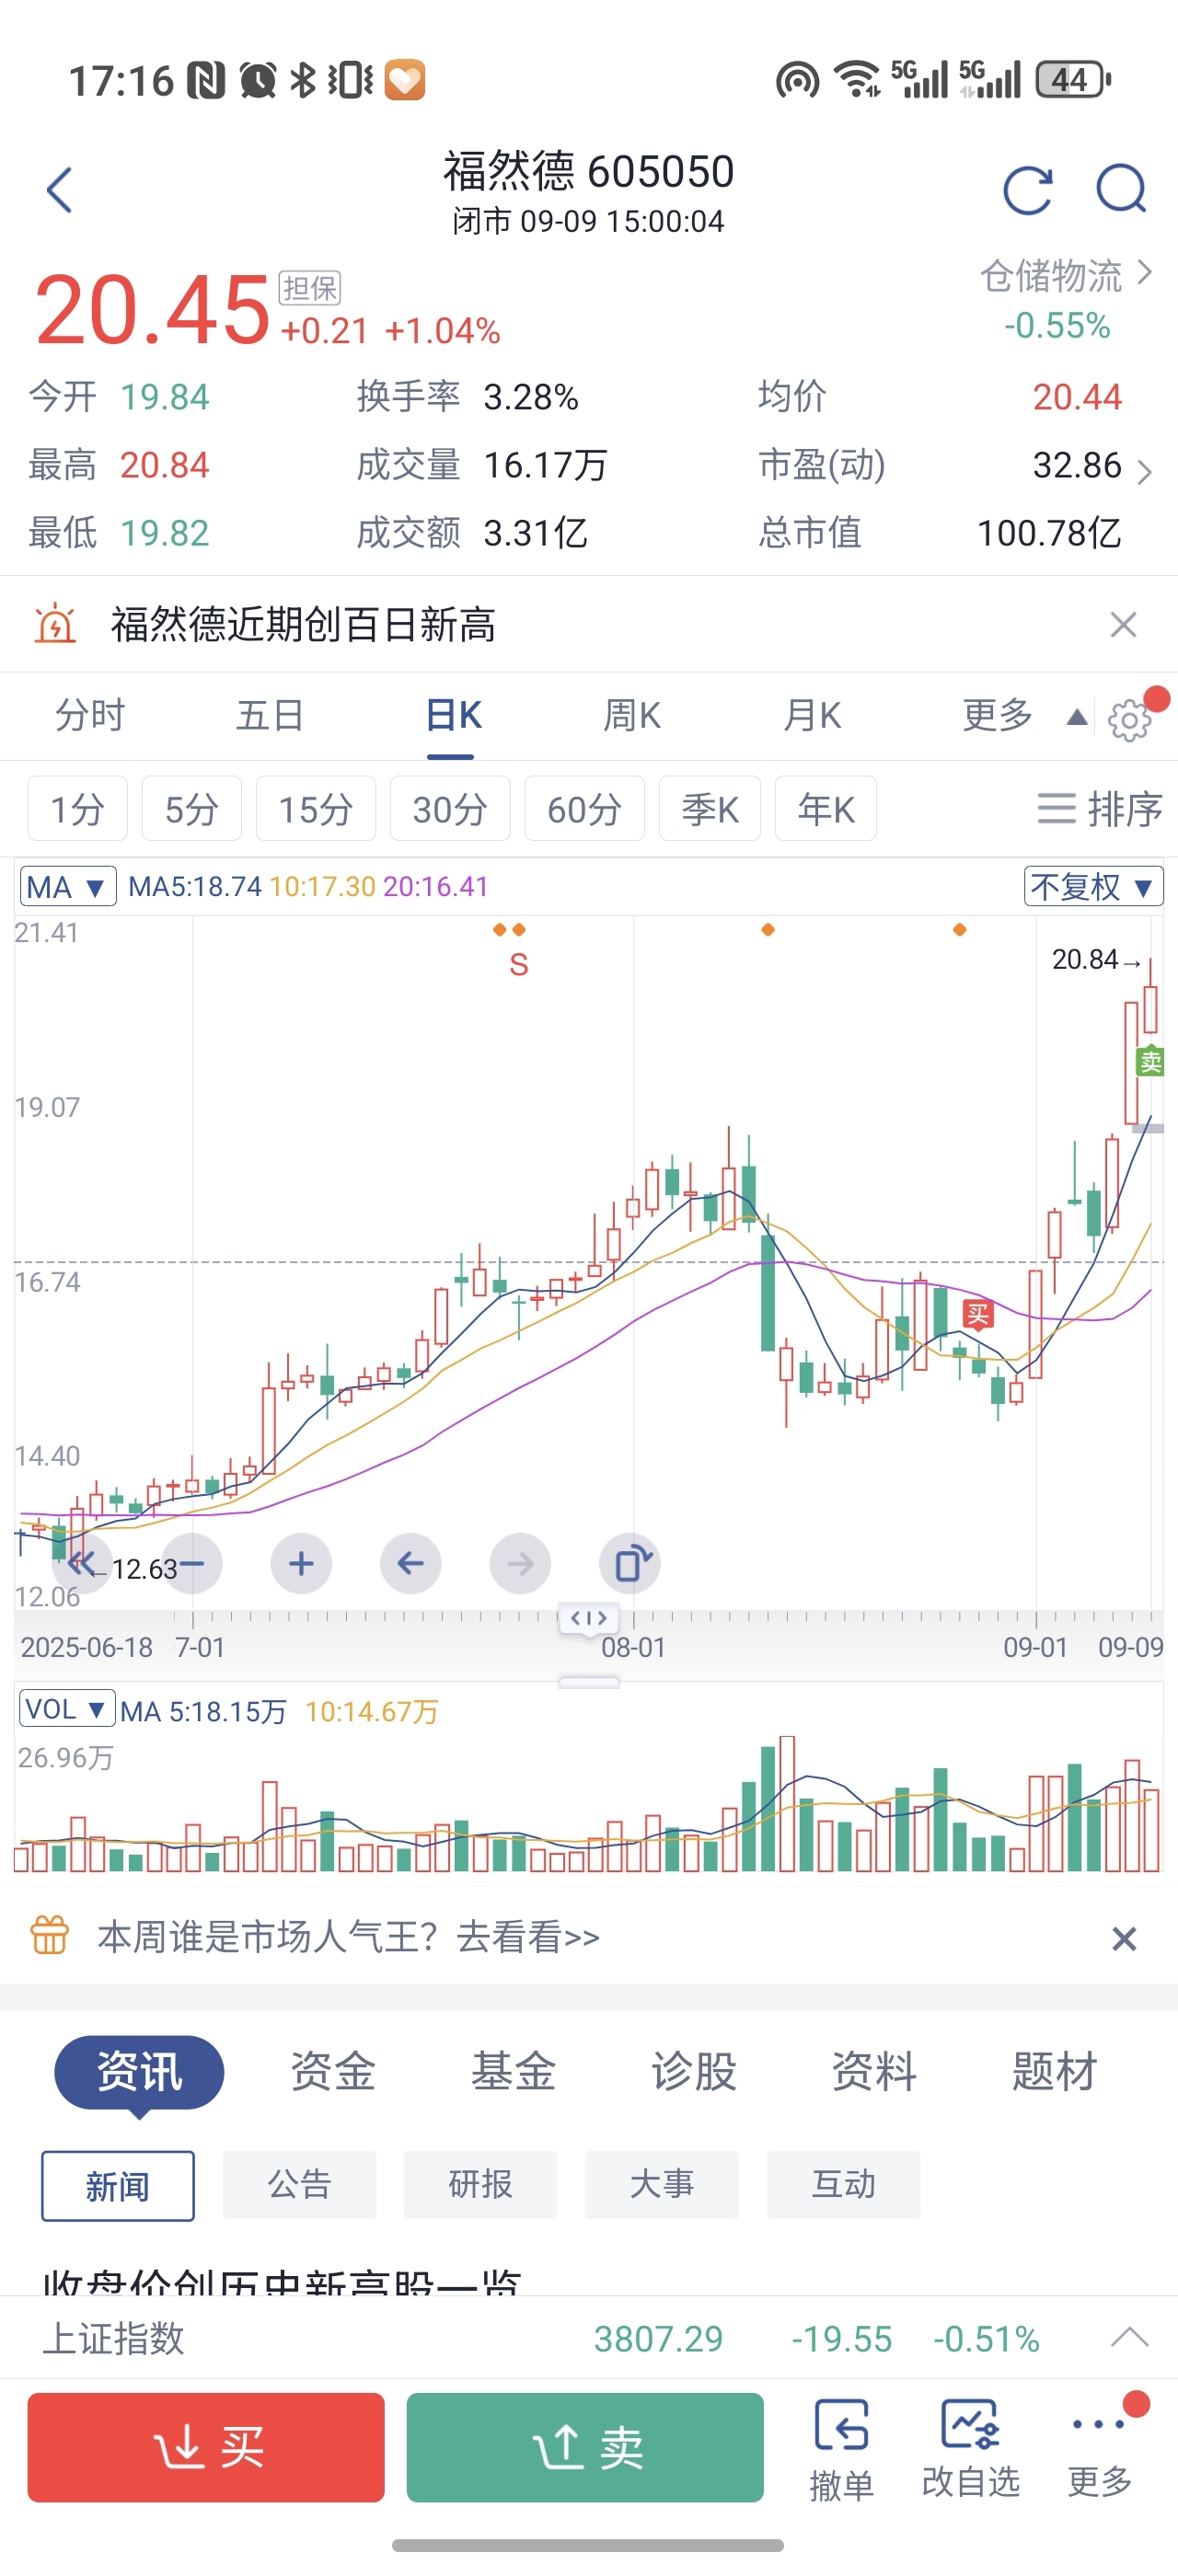The image size is (1178, 2576).
Task: Open MA indicator dropdown
Action: (x=68, y=886)
